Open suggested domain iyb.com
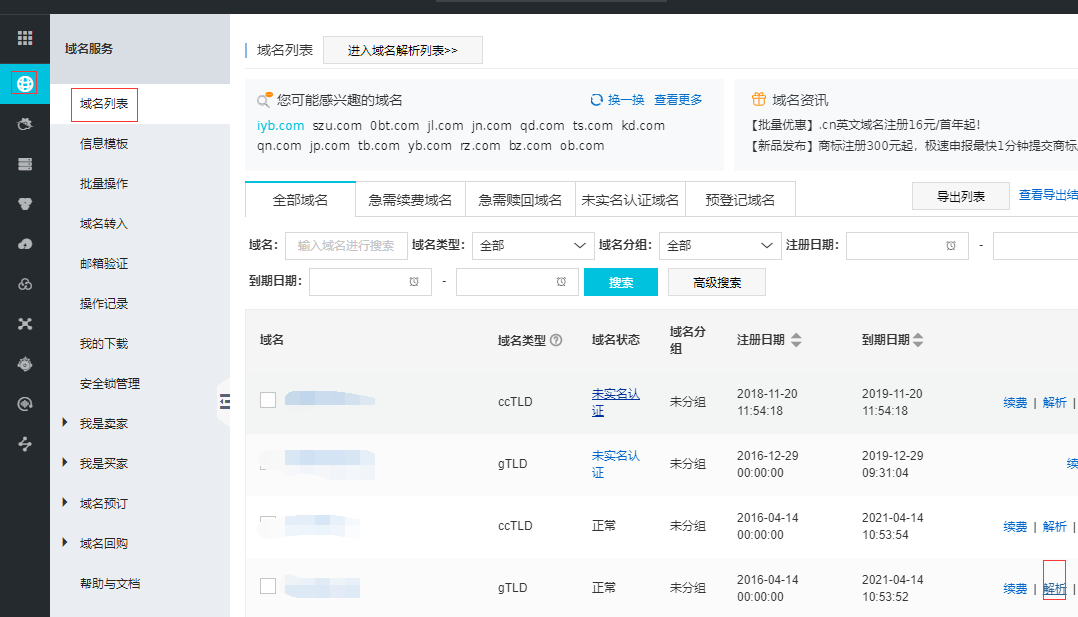 (x=280, y=126)
